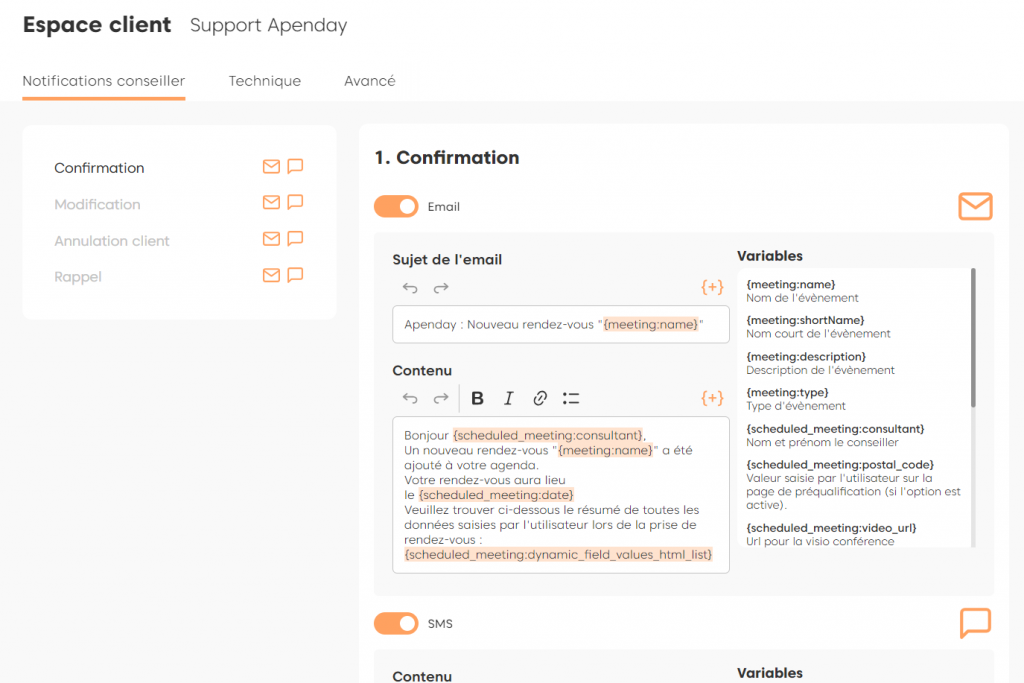Click the SMS icon beside Rappel
Viewport: 1024px width, 683px height.
coord(295,275)
